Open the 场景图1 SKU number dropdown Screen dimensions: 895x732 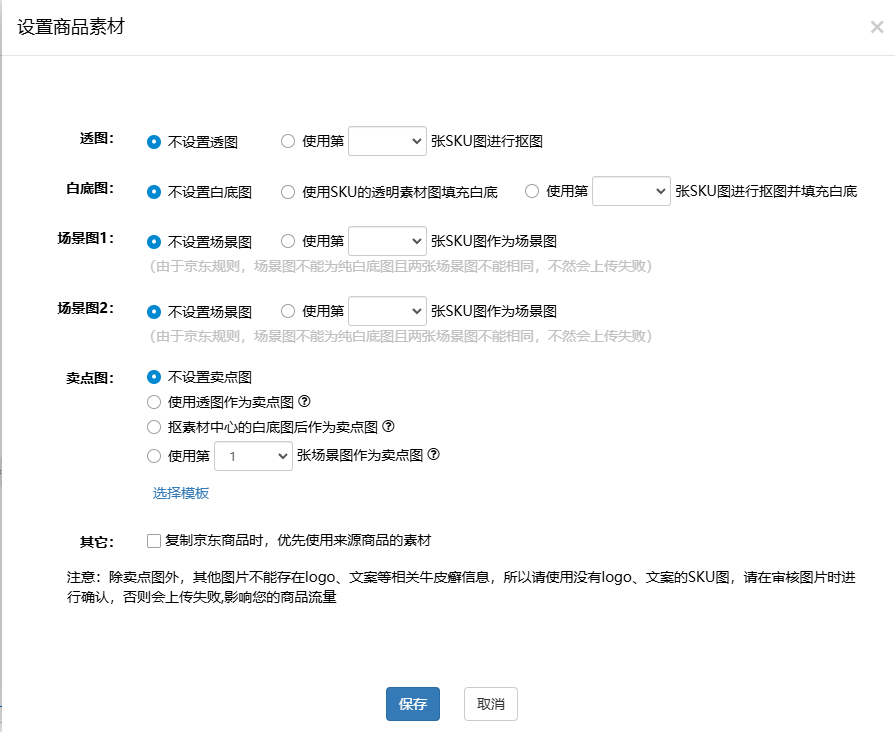[388, 241]
